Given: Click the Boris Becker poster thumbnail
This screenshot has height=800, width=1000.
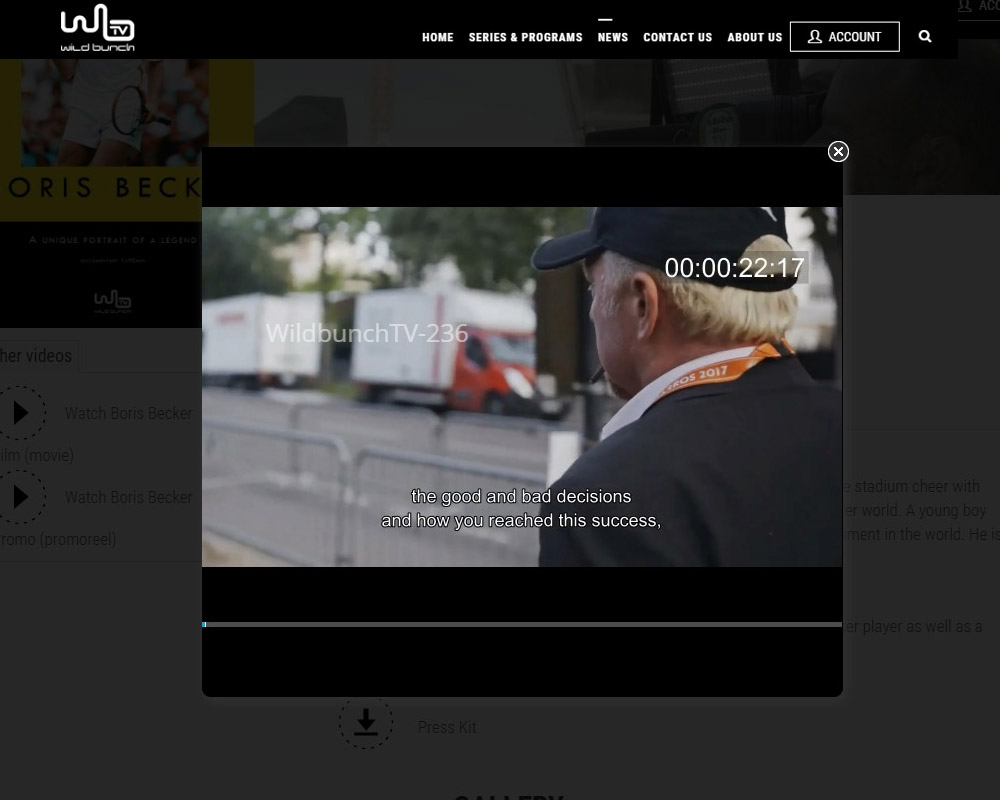Looking at the screenshot, I should [101, 193].
